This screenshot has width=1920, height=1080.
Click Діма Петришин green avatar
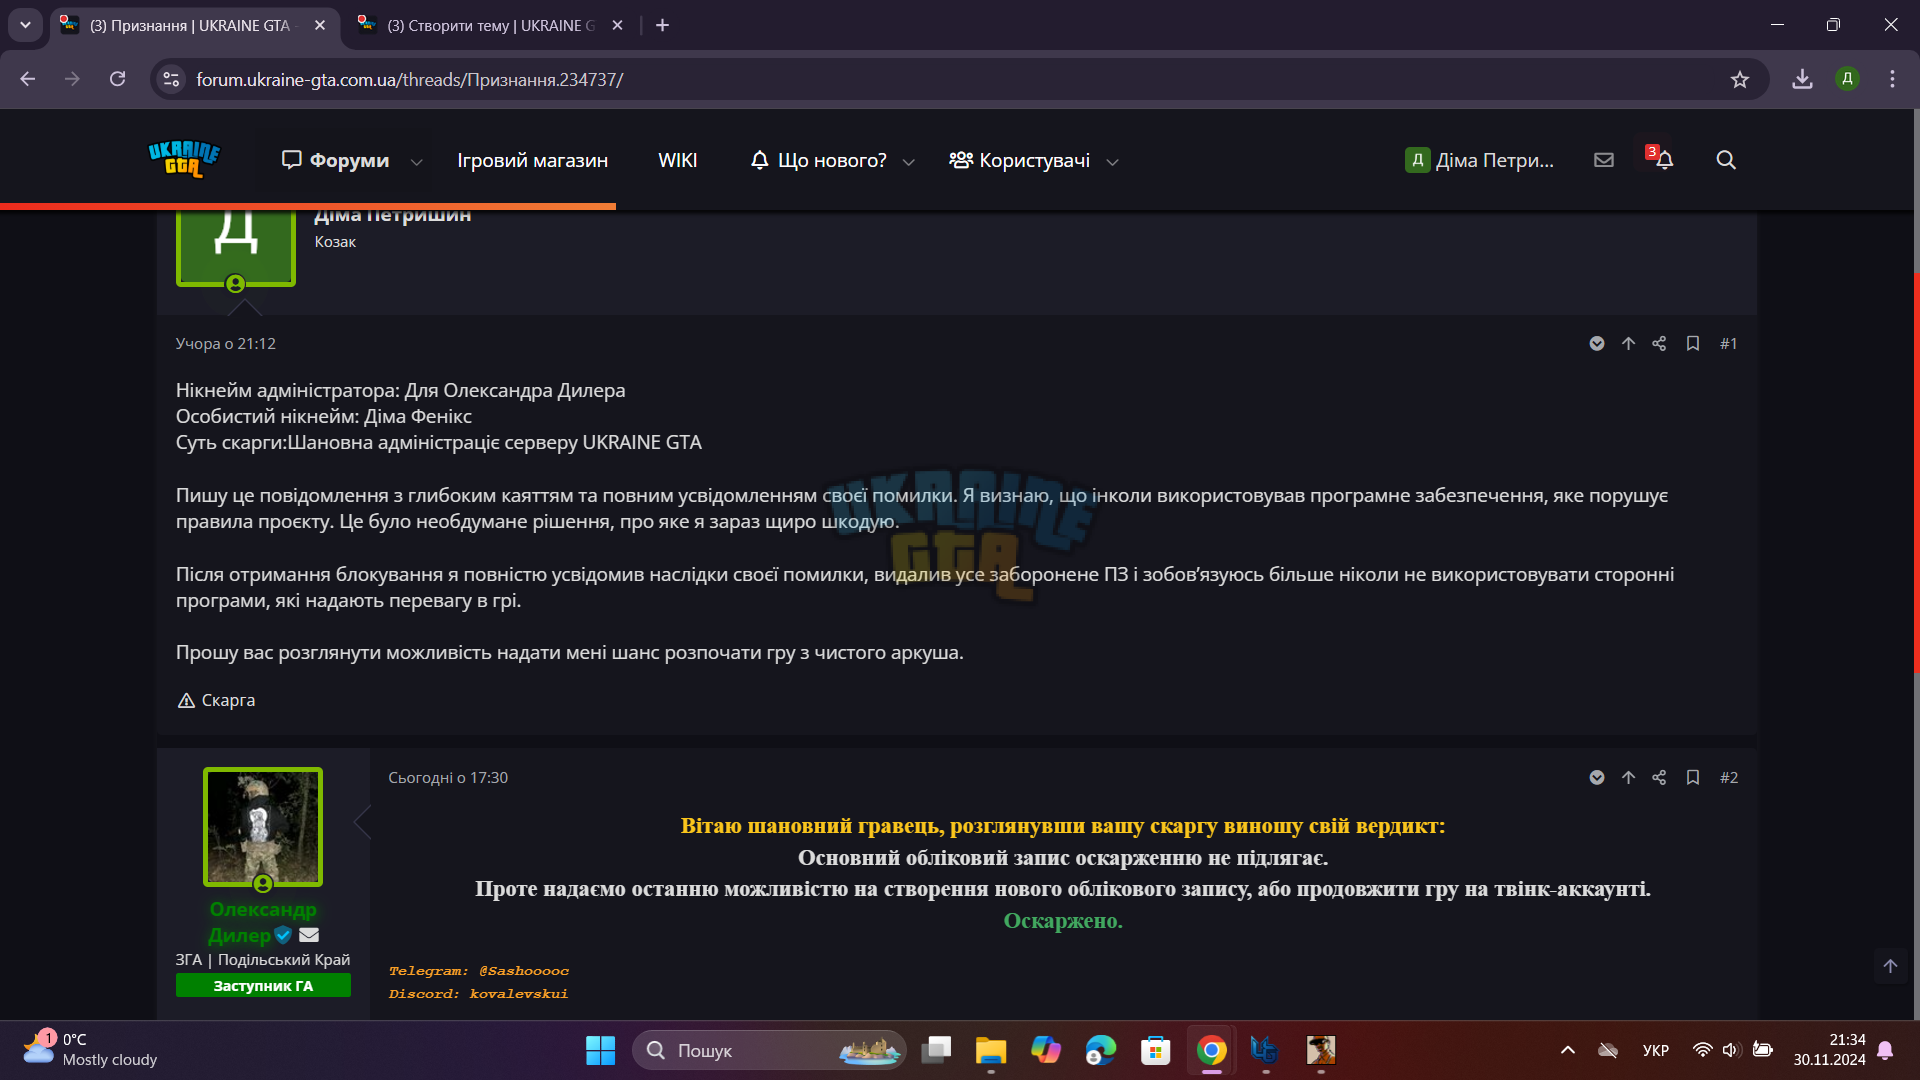[x=236, y=248]
